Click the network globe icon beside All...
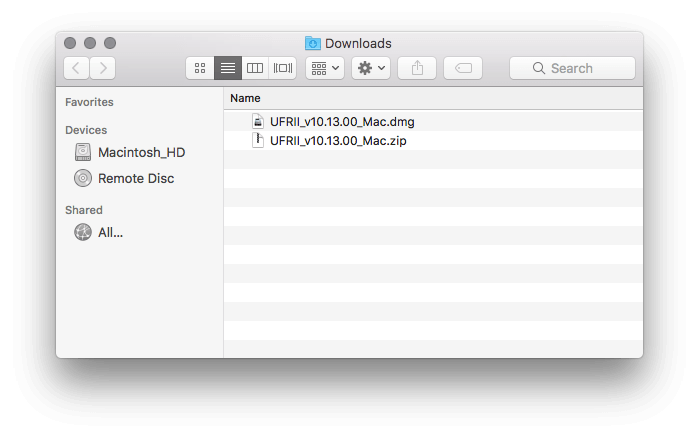This screenshot has width=699, height=438. (x=83, y=232)
